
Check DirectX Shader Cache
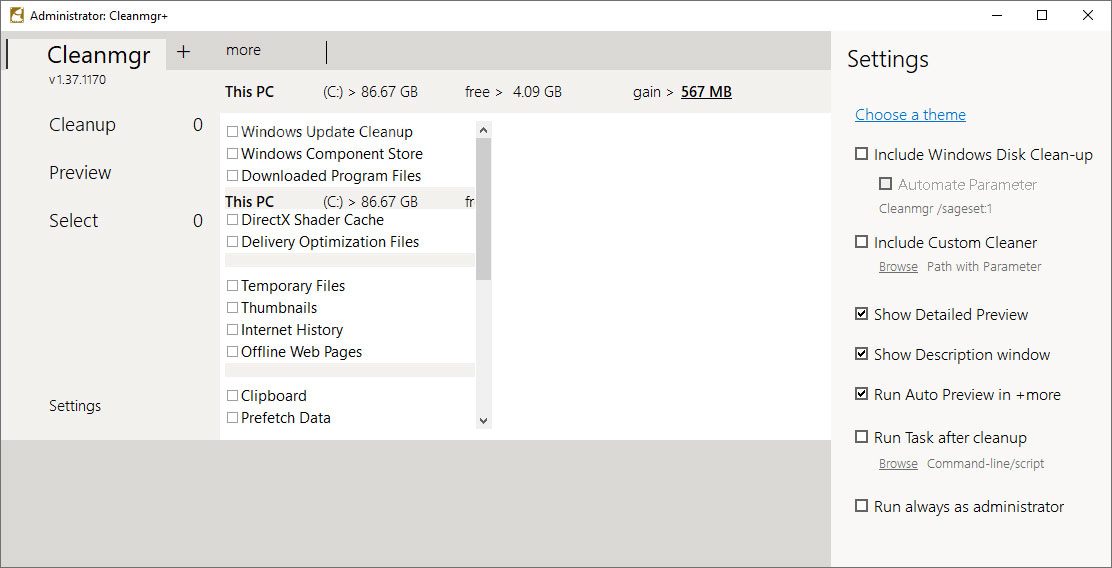coord(232,220)
